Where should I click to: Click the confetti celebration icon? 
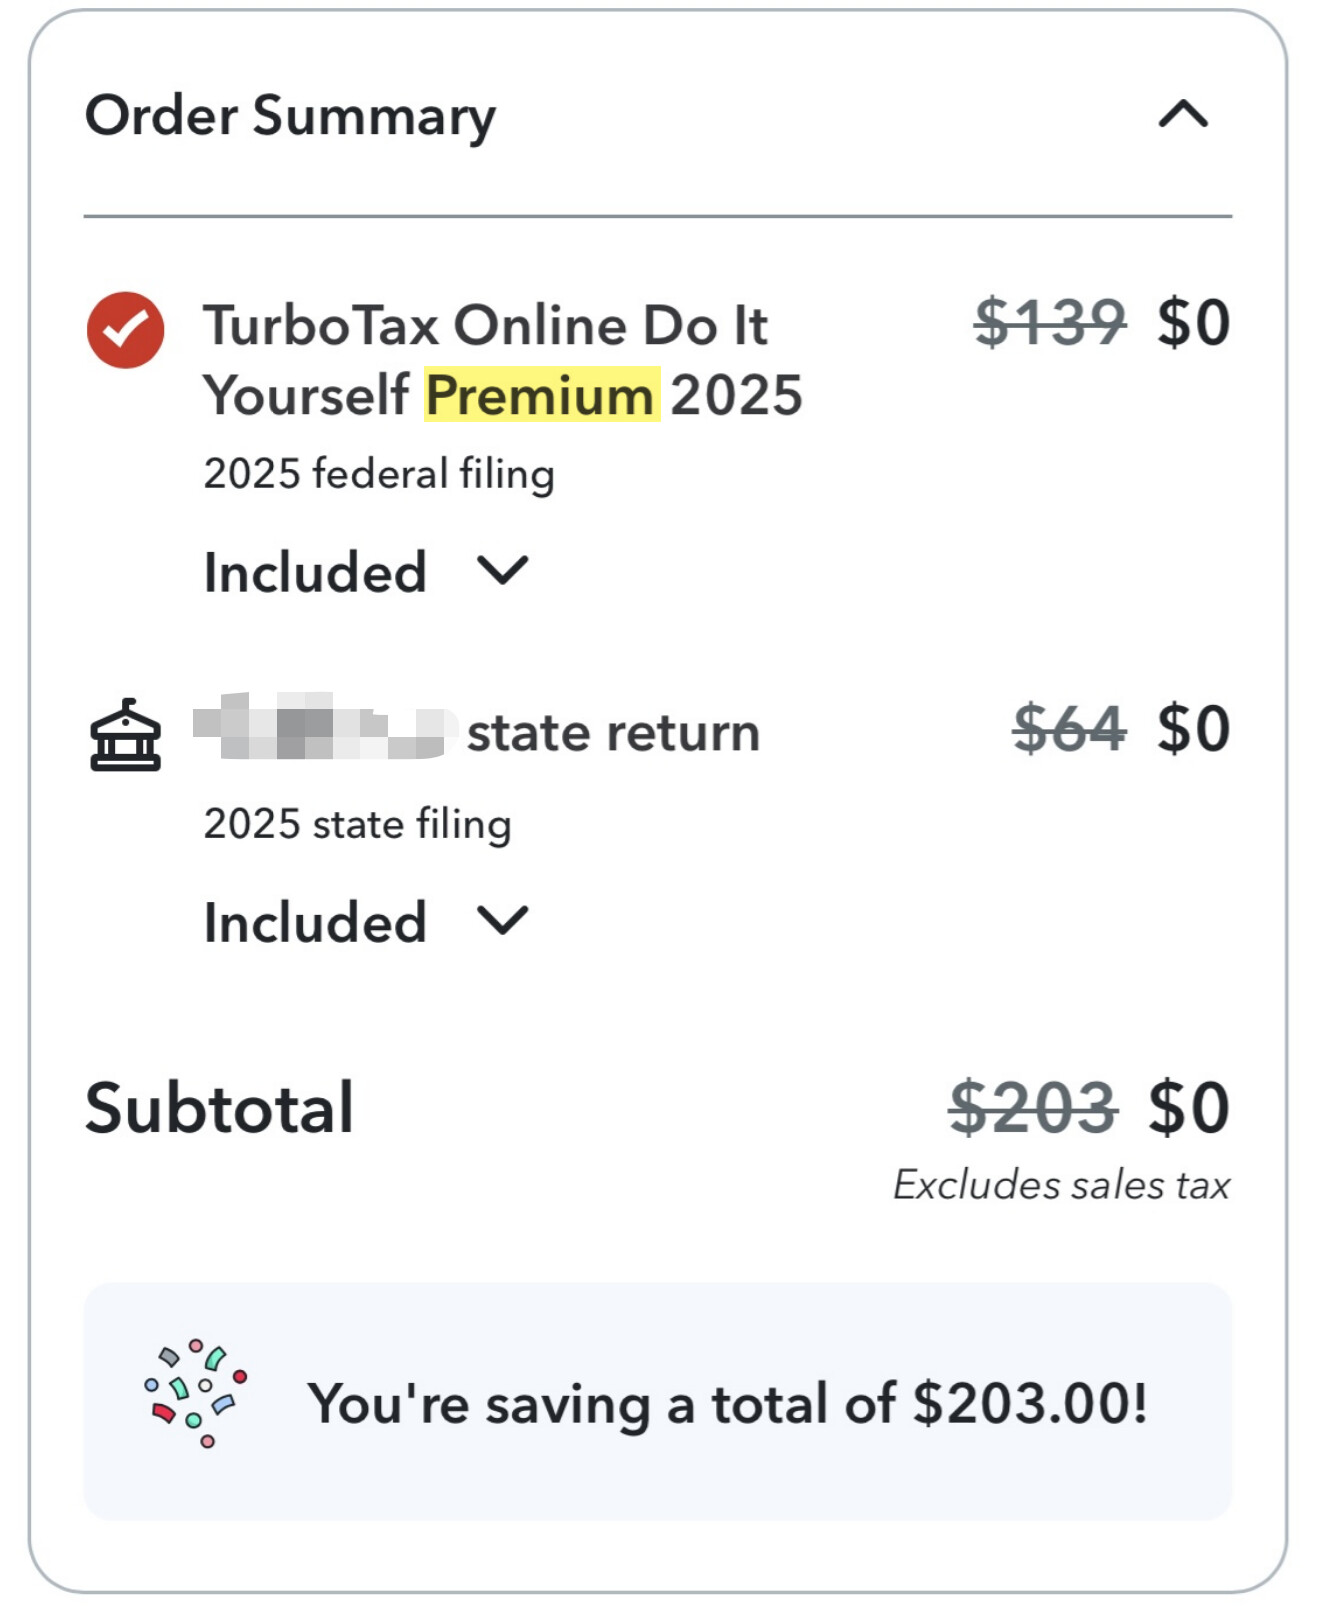pyautogui.click(x=196, y=1394)
